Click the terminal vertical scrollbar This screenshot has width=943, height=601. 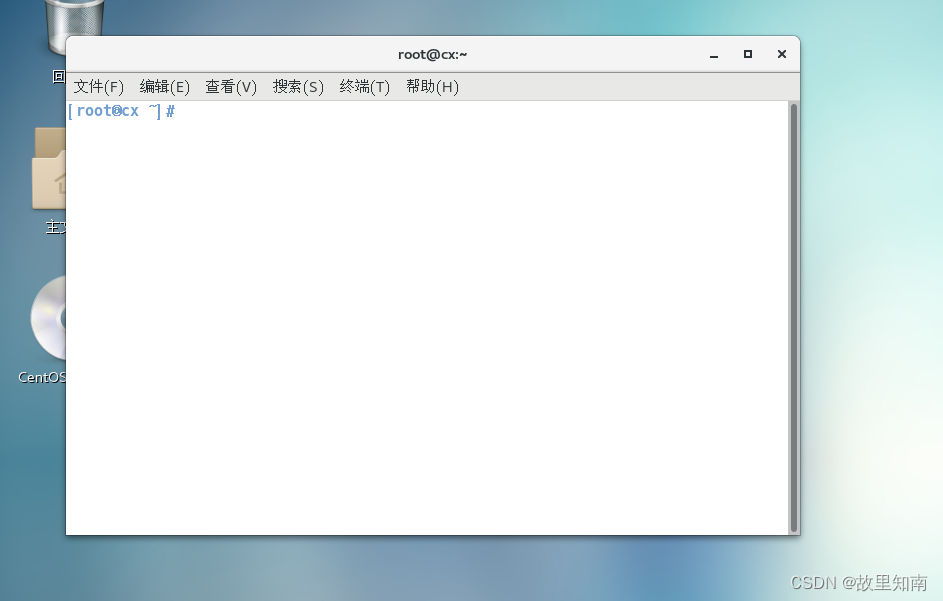tap(794, 318)
